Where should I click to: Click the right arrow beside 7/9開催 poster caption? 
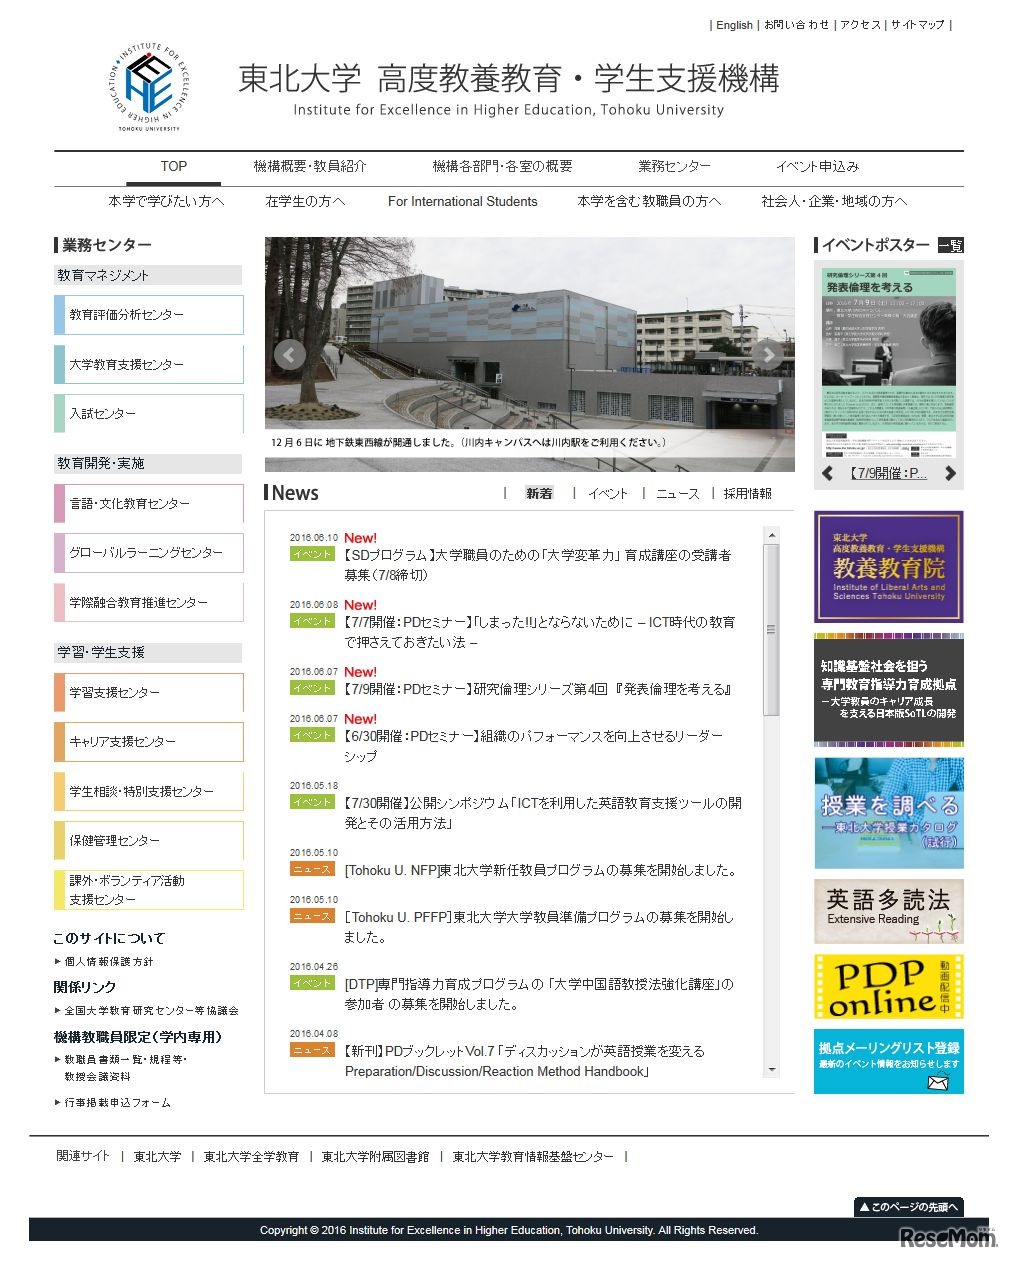(951, 474)
